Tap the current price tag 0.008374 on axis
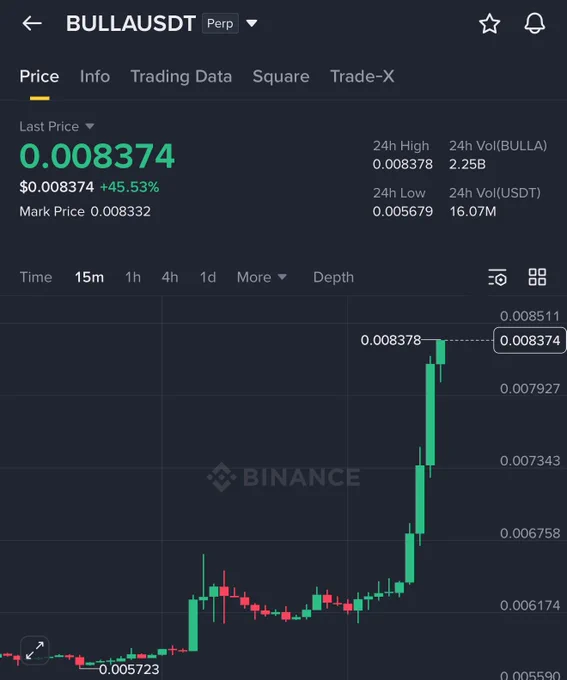The height and width of the screenshot is (680, 567). 530,340
